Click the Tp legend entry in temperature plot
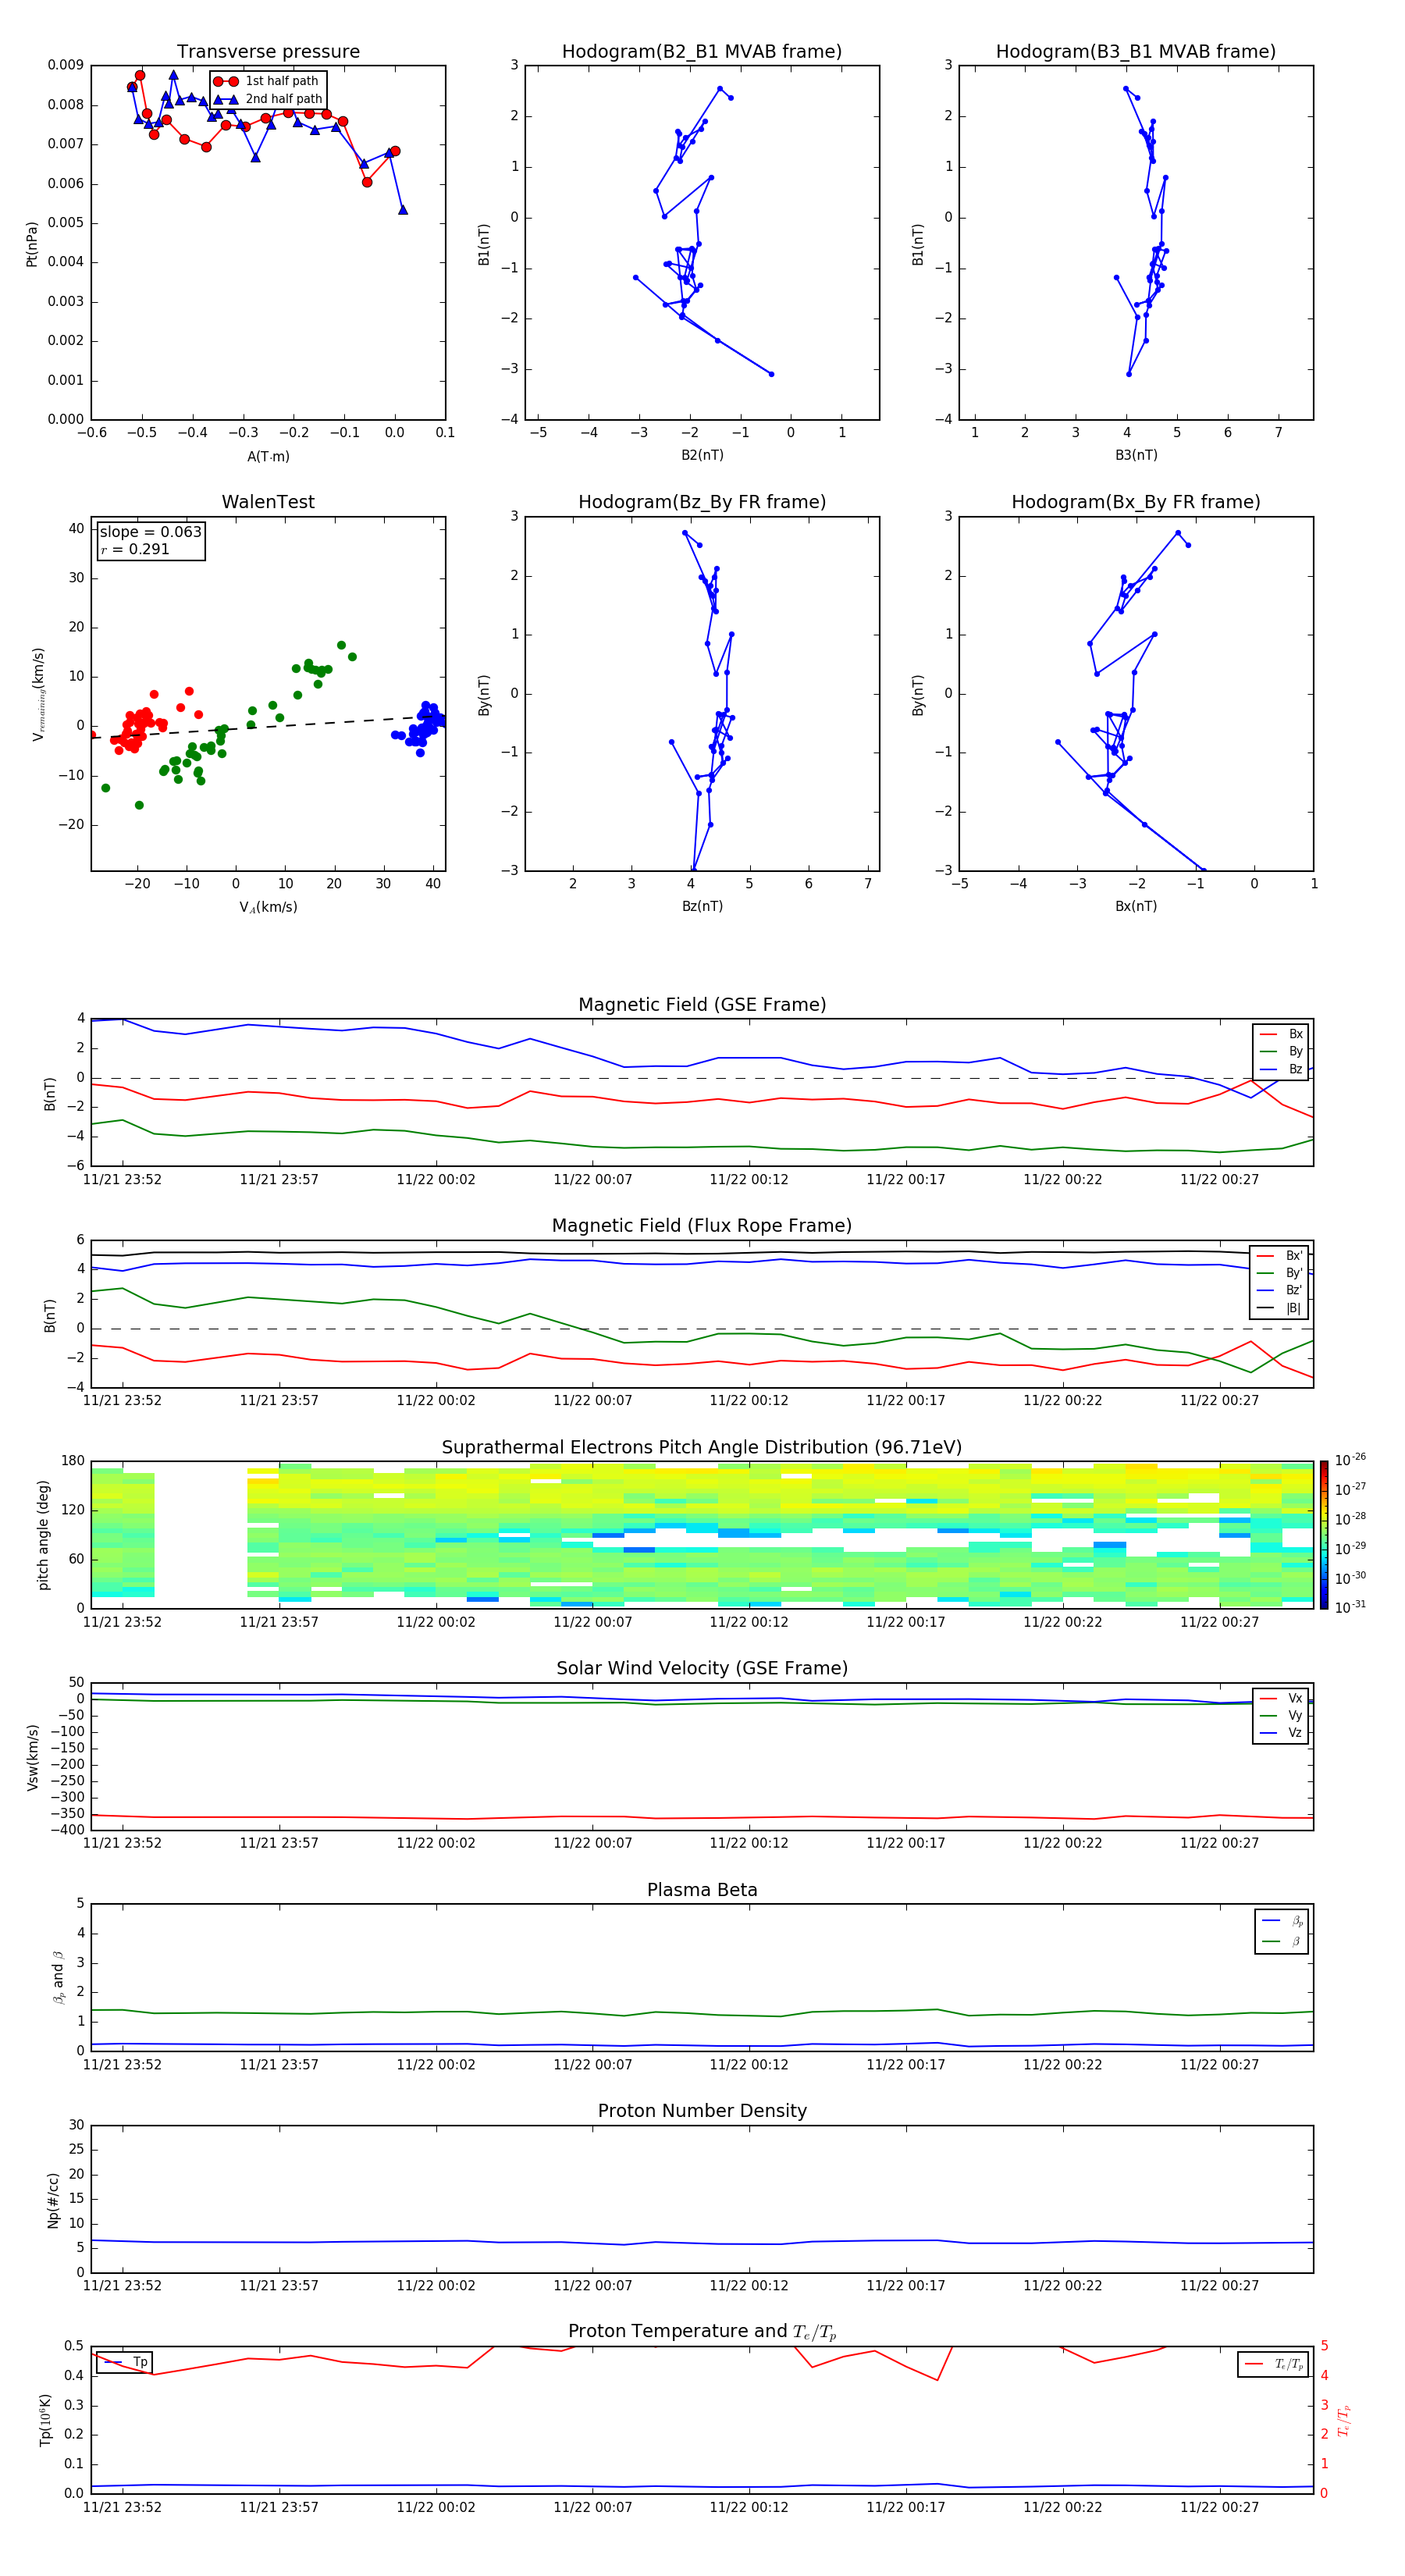 pyautogui.click(x=125, y=2363)
